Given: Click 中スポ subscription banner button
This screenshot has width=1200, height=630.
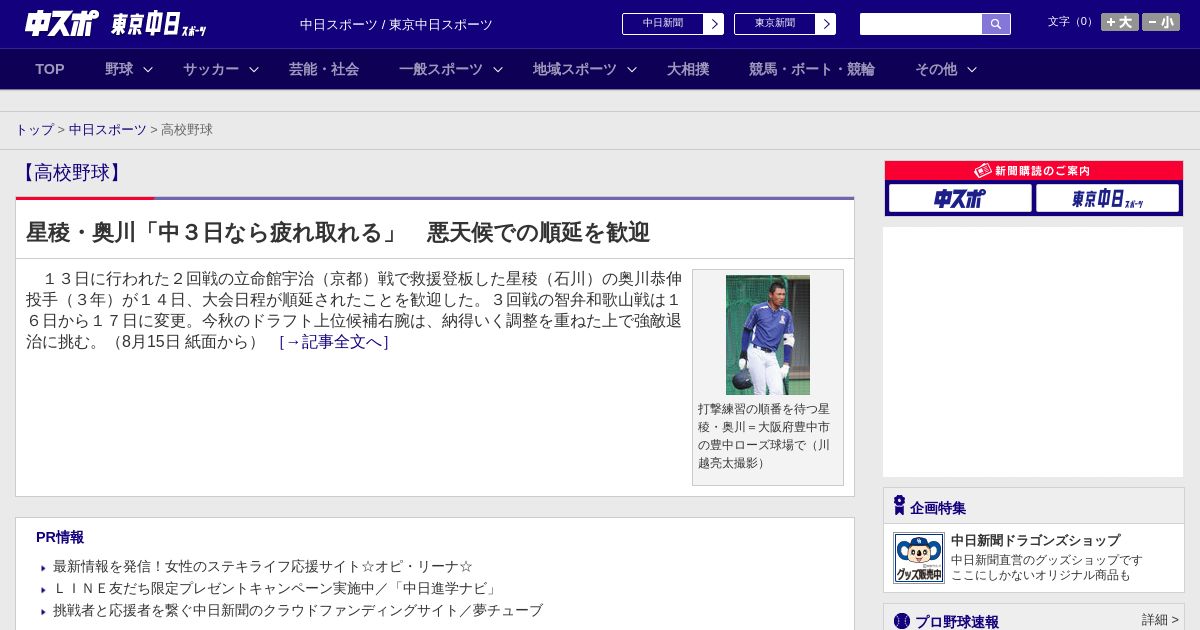Looking at the screenshot, I should [960, 198].
